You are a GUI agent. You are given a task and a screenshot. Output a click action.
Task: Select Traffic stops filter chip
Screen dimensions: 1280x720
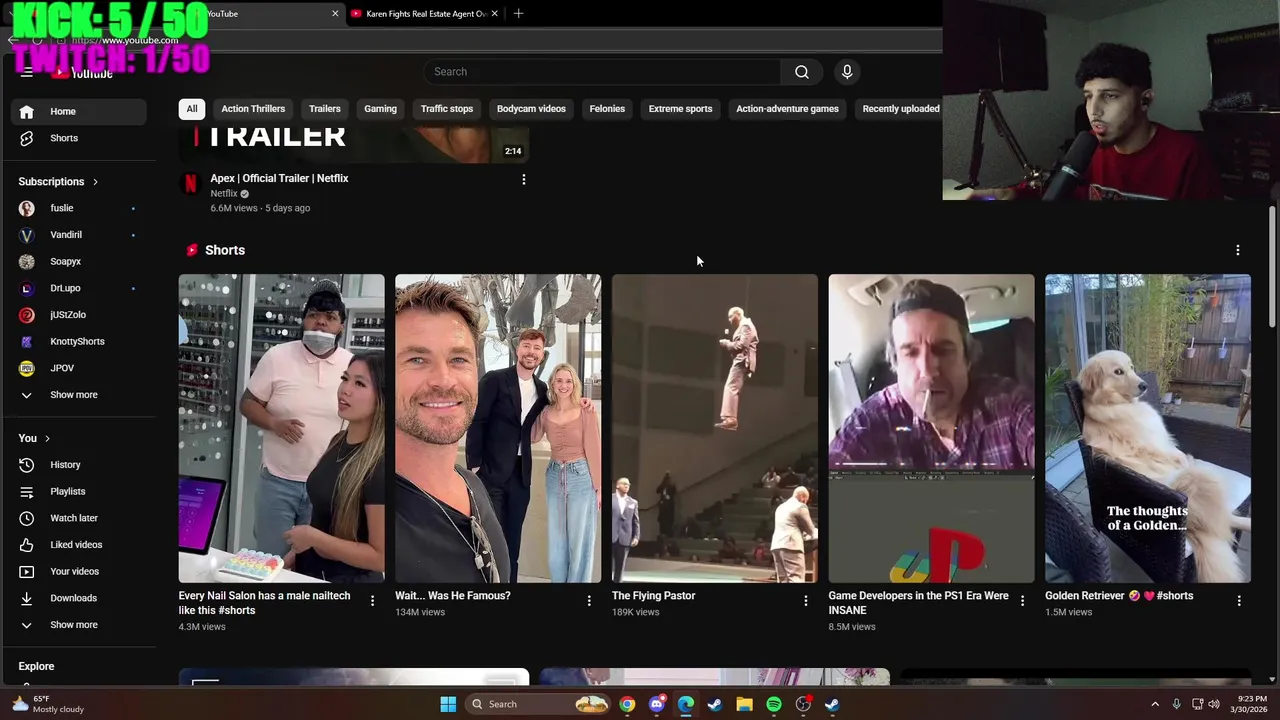[447, 109]
